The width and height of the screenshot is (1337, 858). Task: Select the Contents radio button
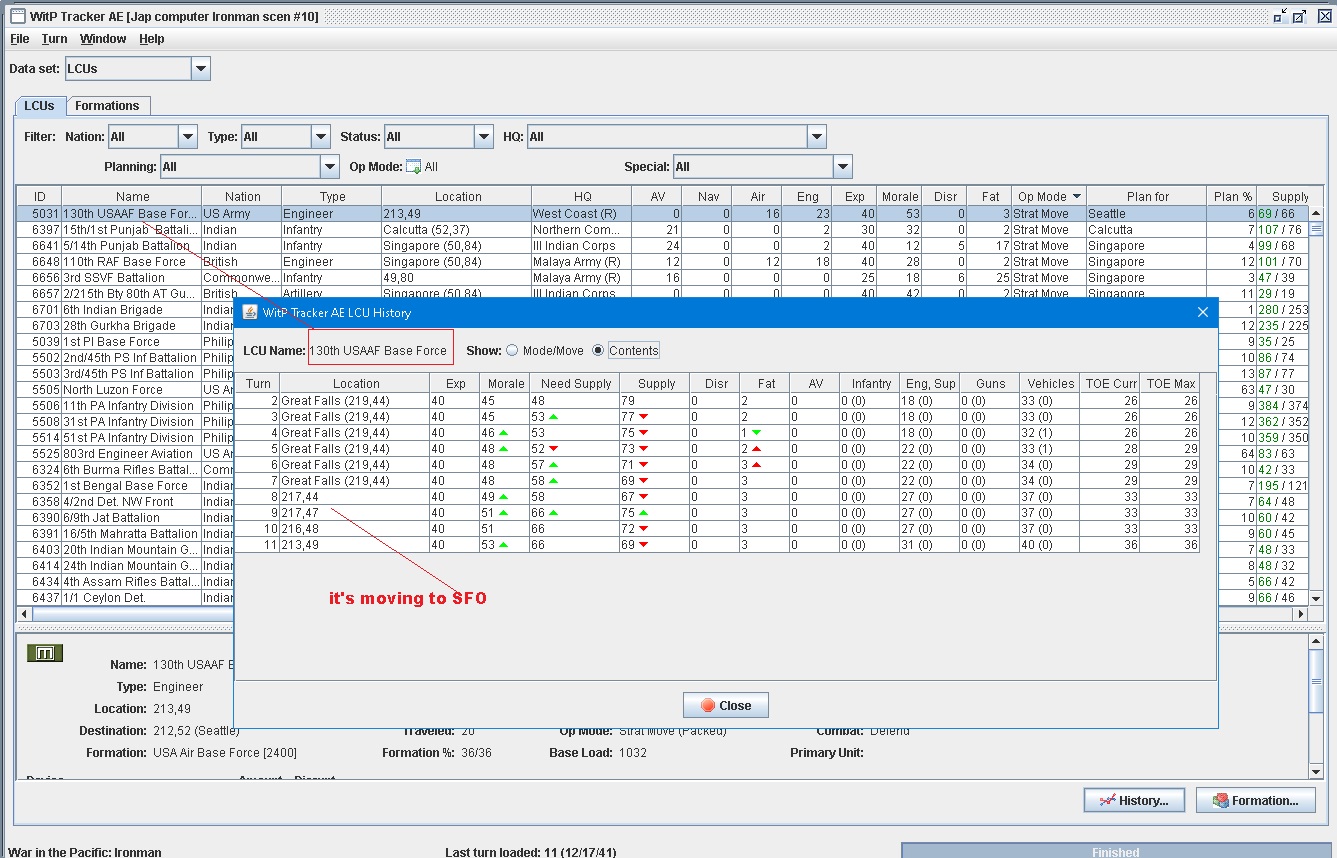pos(599,351)
